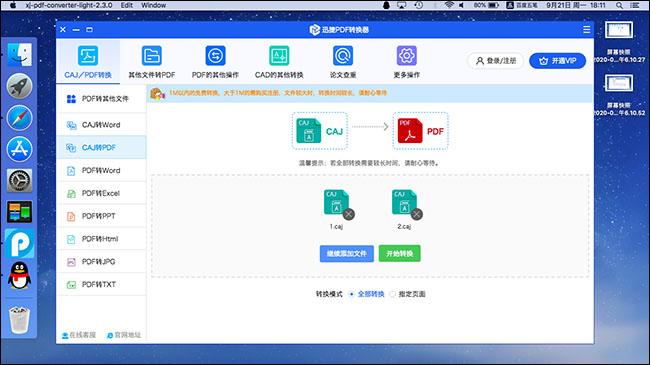Click the date and time in menu bar

pyautogui.click(x=576, y=5)
